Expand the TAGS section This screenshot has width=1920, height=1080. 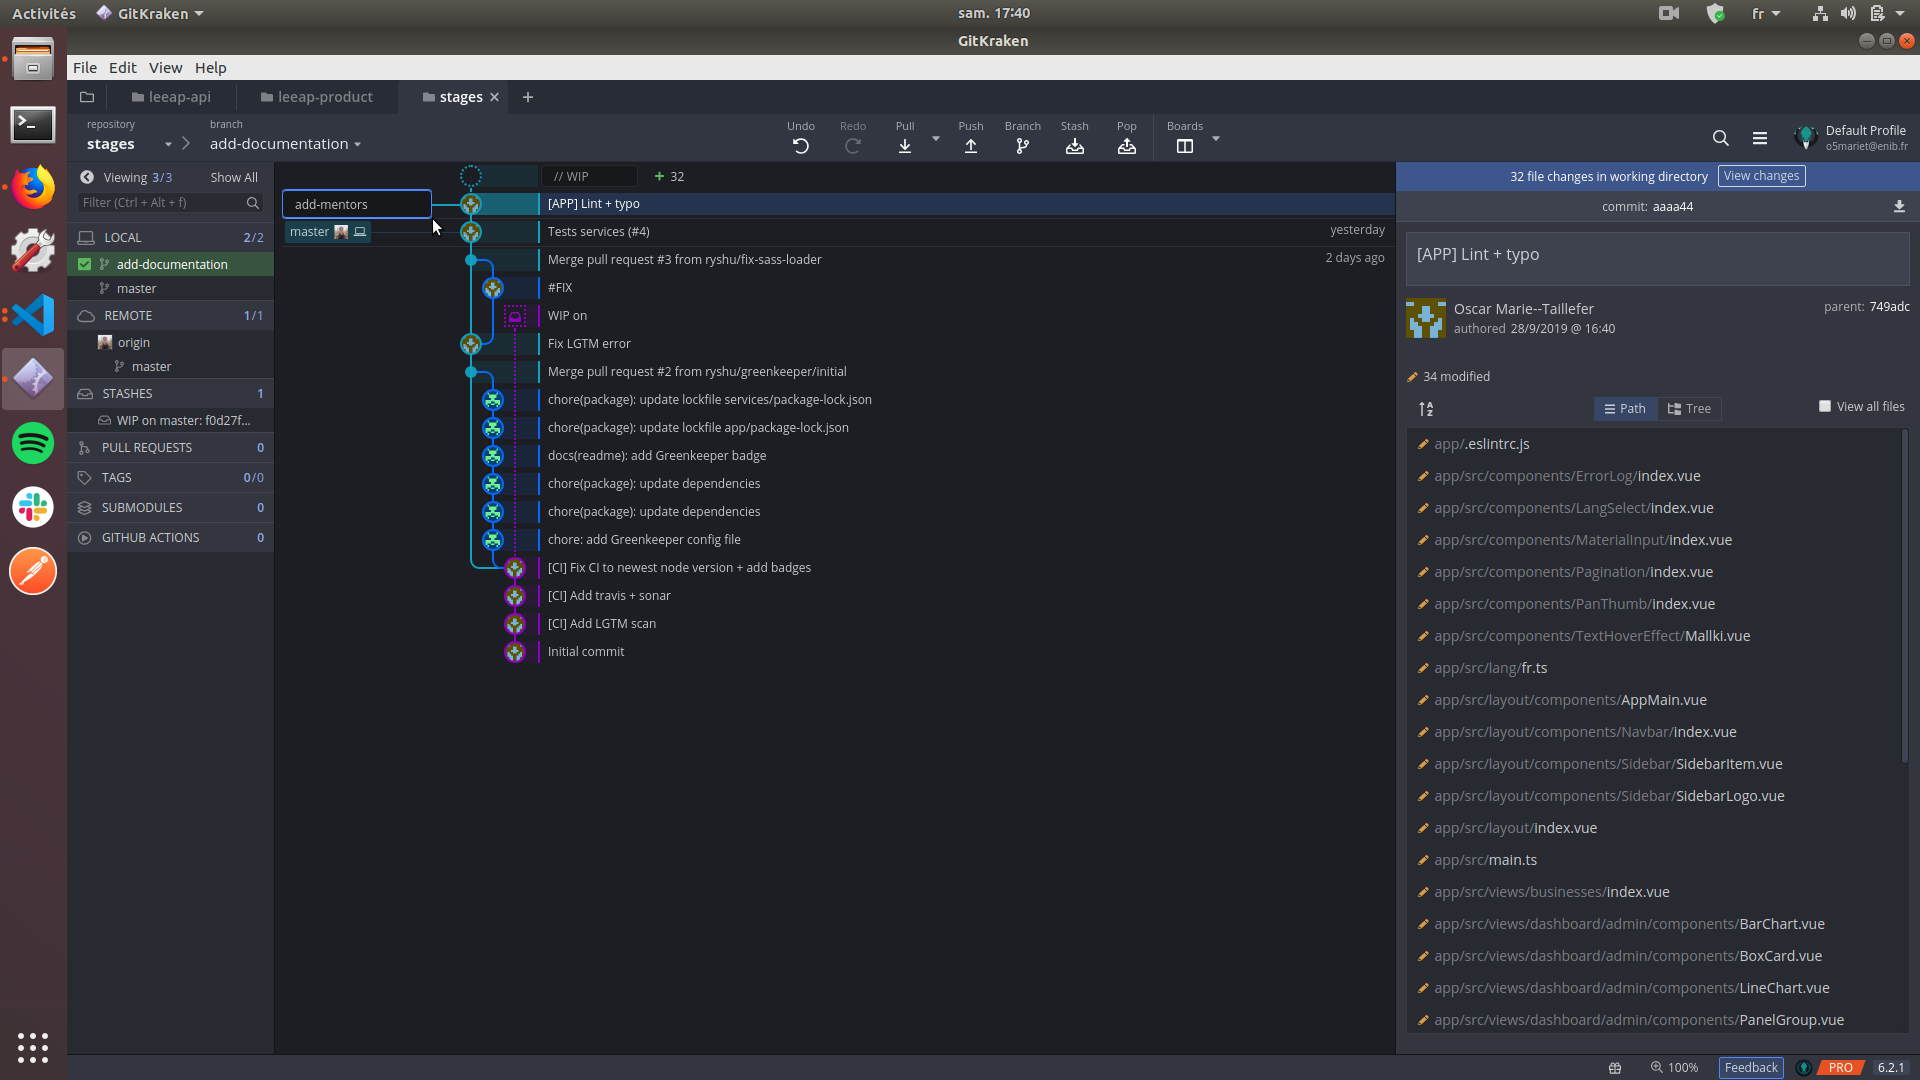pos(171,477)
